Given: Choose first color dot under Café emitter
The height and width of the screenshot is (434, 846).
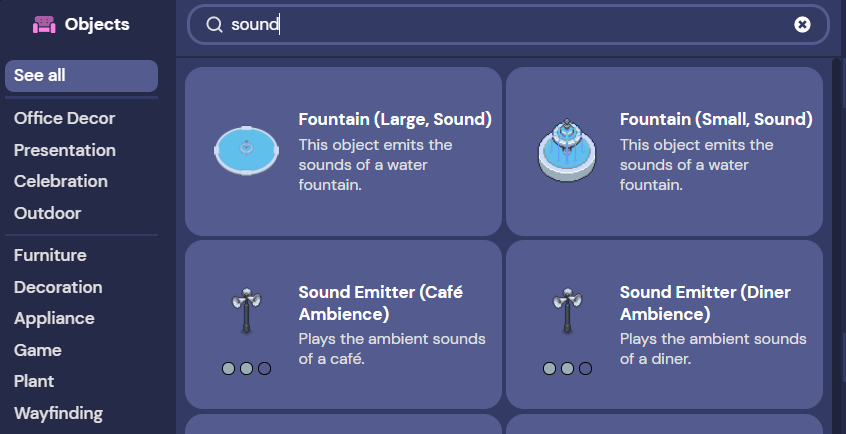Looking at the screenshot, I should (229, 369).
